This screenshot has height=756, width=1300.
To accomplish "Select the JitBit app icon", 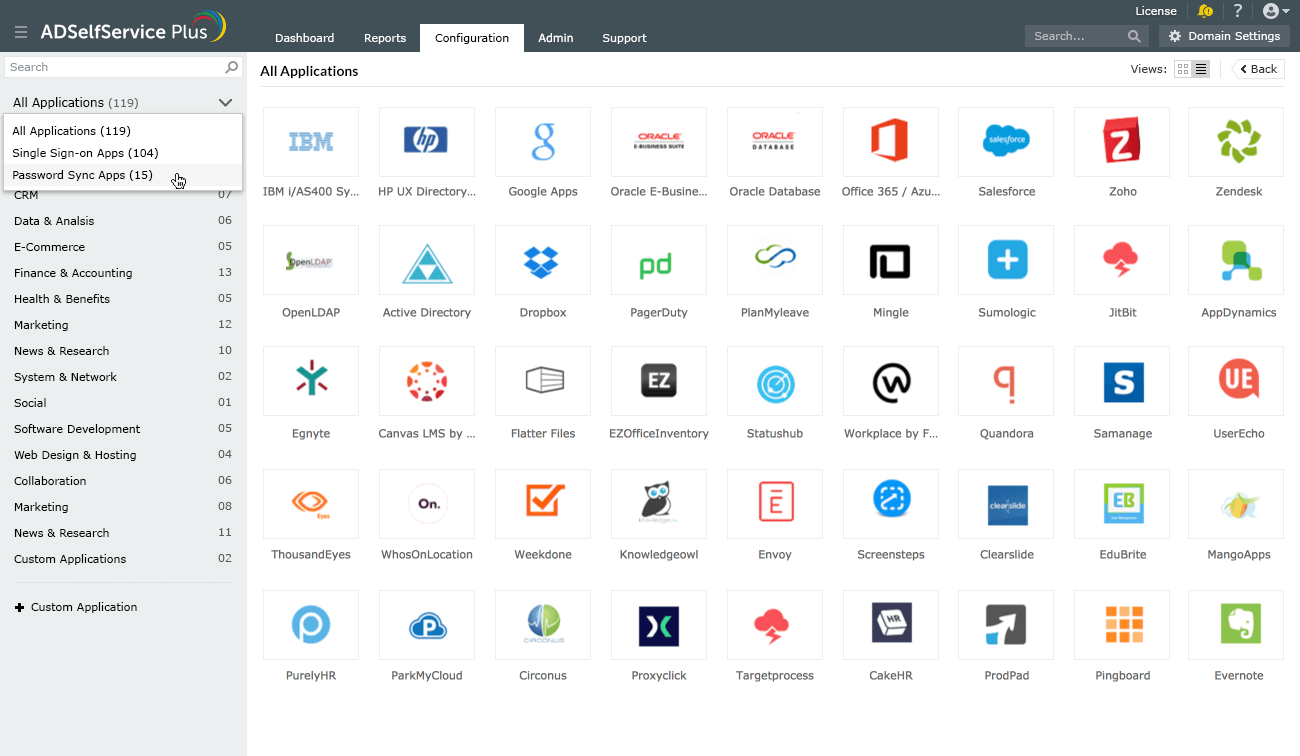I will click(1122, 261).
